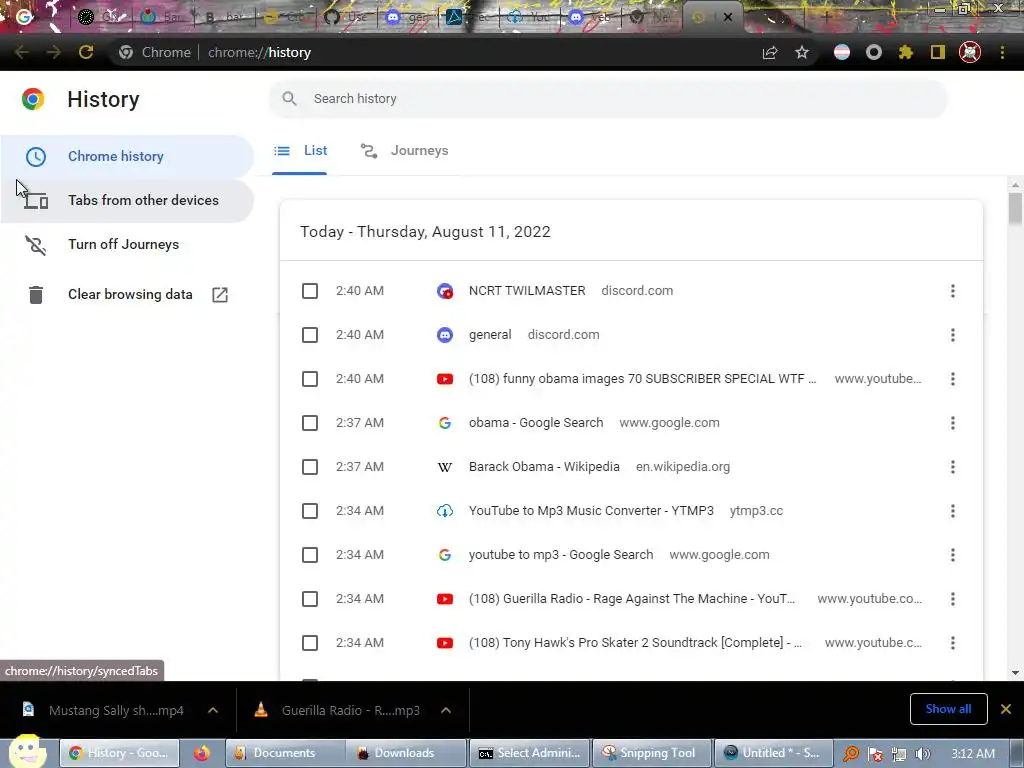Share this page icon in address bar
Screen dimensions: 1024x768
tap(770, 53)
